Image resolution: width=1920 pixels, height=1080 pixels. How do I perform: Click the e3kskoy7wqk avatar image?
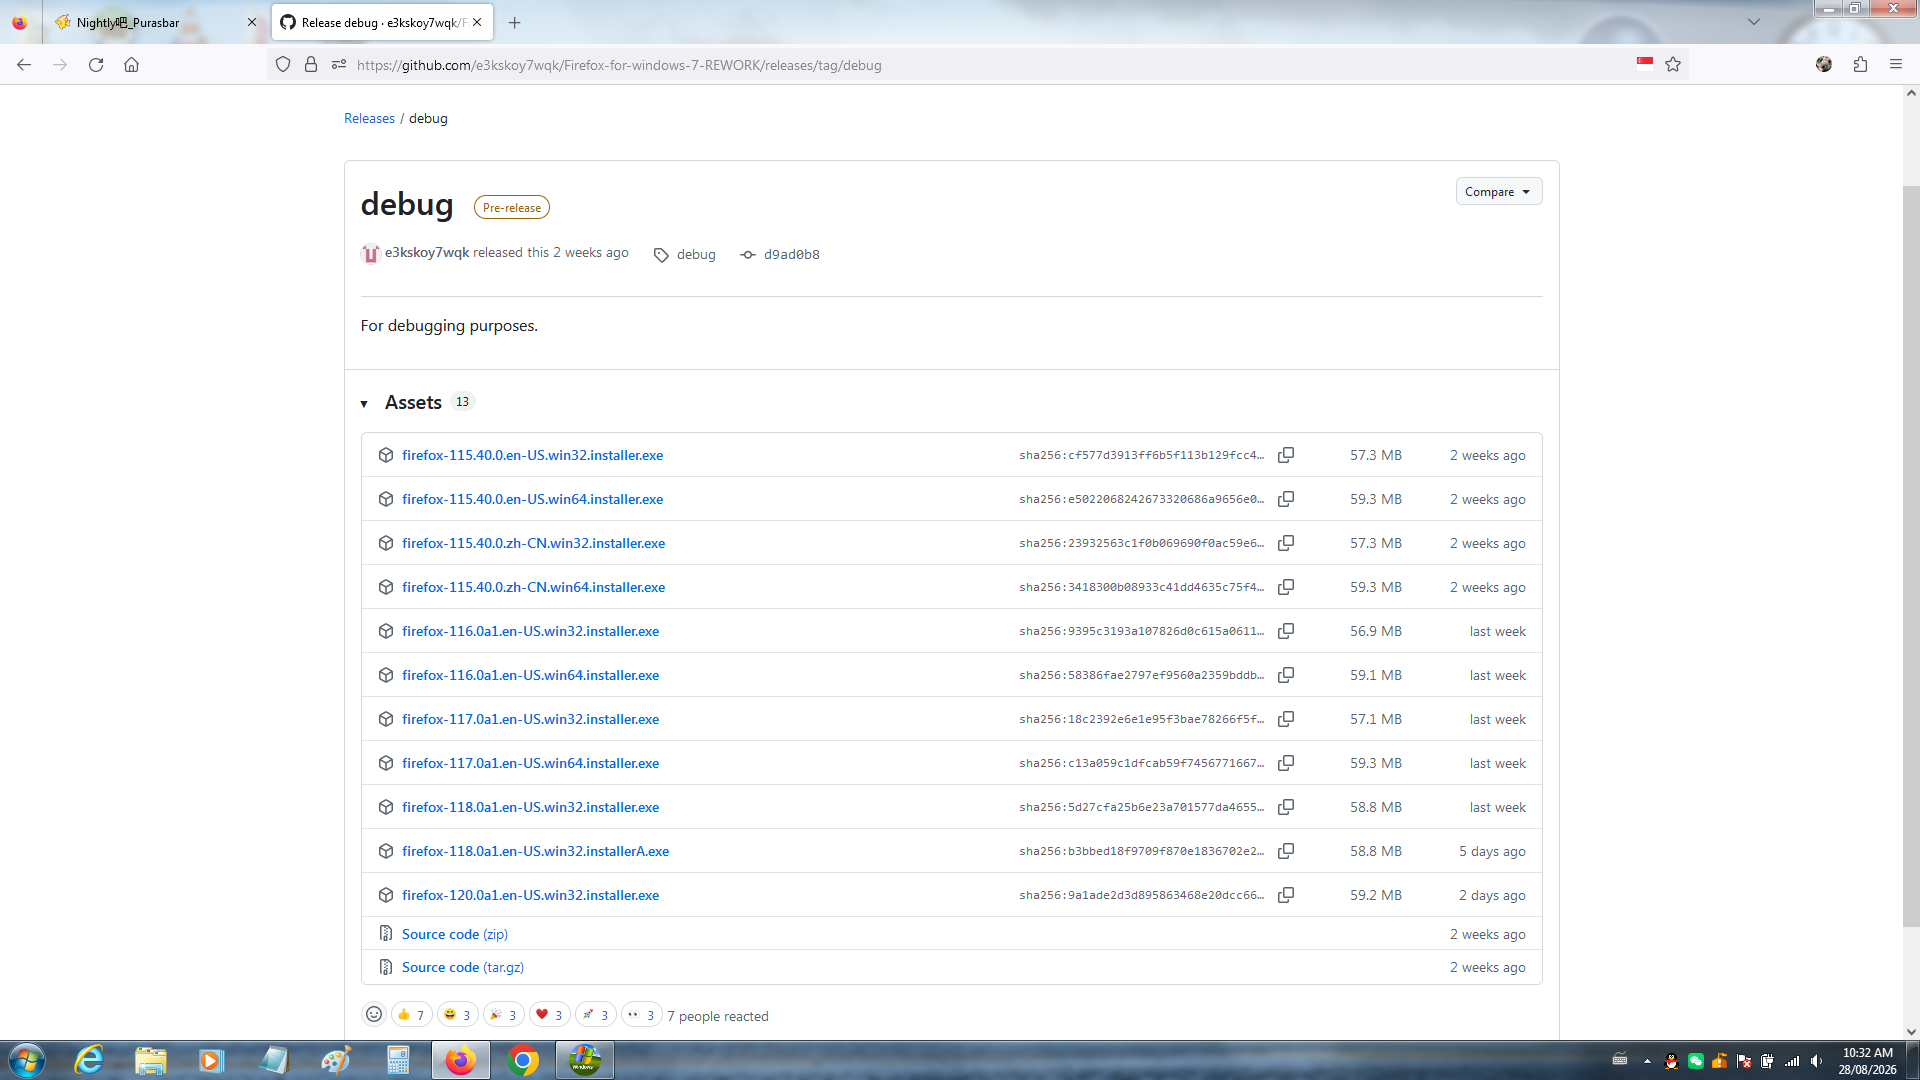click(370, 254)
